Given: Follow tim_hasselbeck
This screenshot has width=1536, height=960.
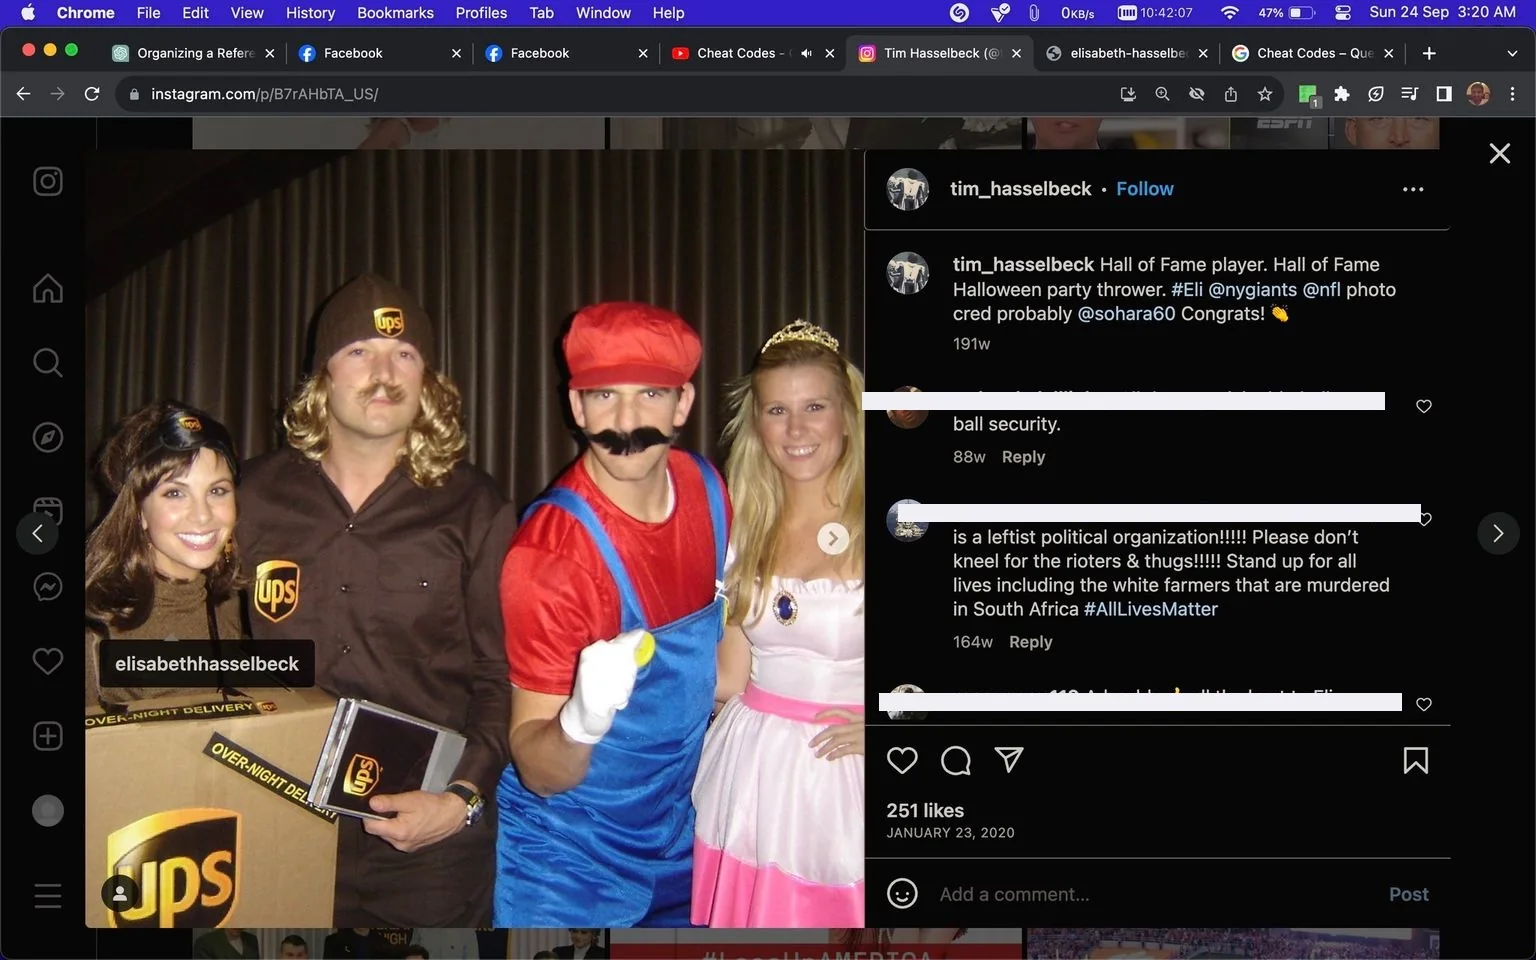Looking at the screenshot, I should pos(1145,189).
